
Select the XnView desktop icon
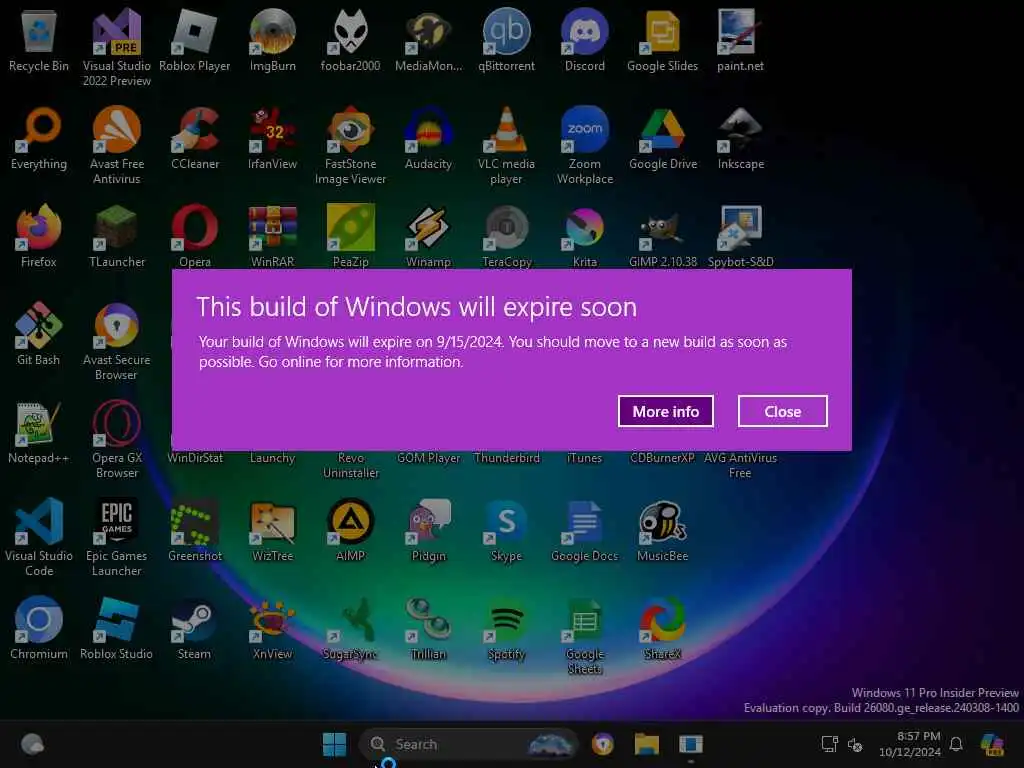[x=272, y=628]
